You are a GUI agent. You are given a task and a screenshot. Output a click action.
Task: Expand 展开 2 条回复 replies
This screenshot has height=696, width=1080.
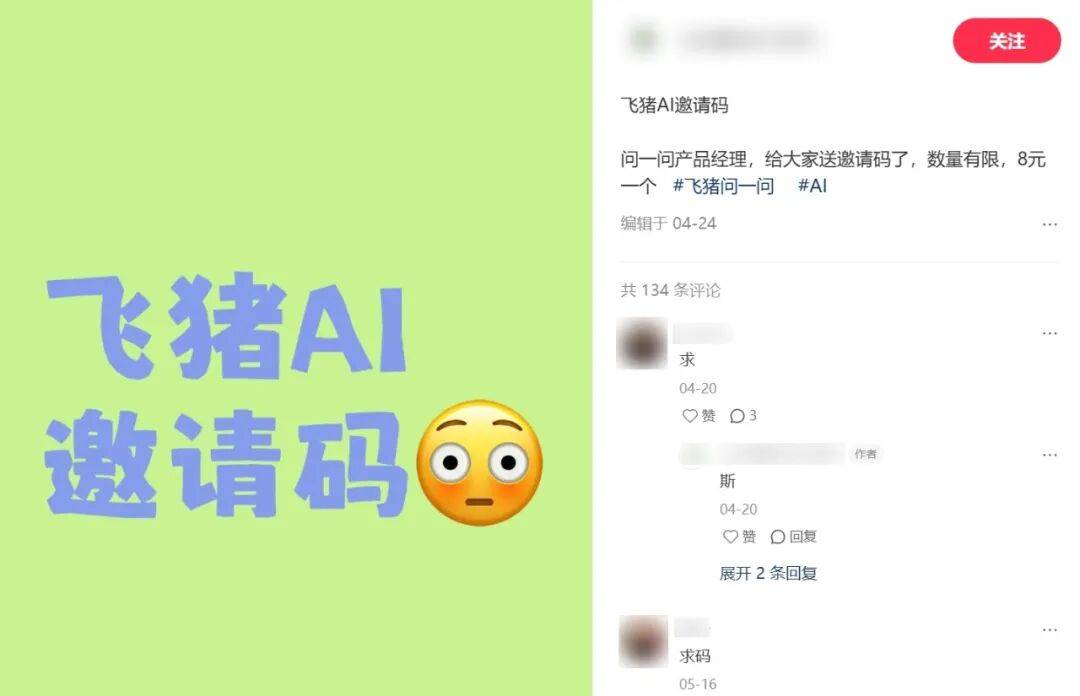tap(768, 573)
